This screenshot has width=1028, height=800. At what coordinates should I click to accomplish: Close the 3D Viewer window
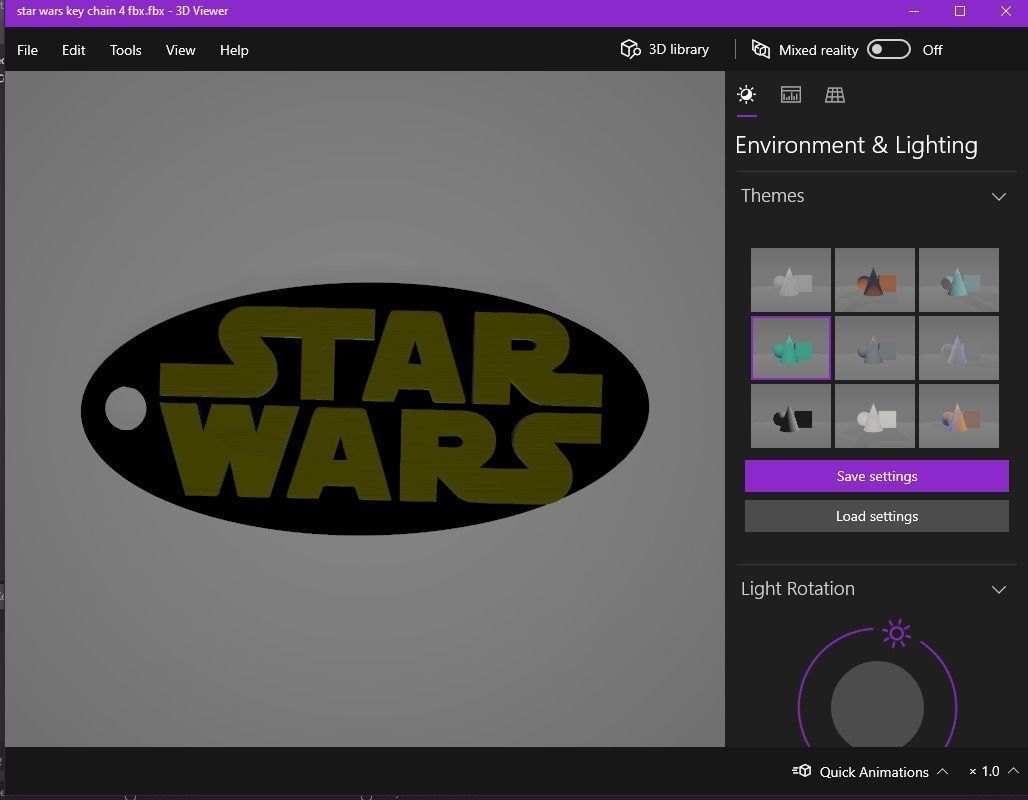coord(1006,11)
